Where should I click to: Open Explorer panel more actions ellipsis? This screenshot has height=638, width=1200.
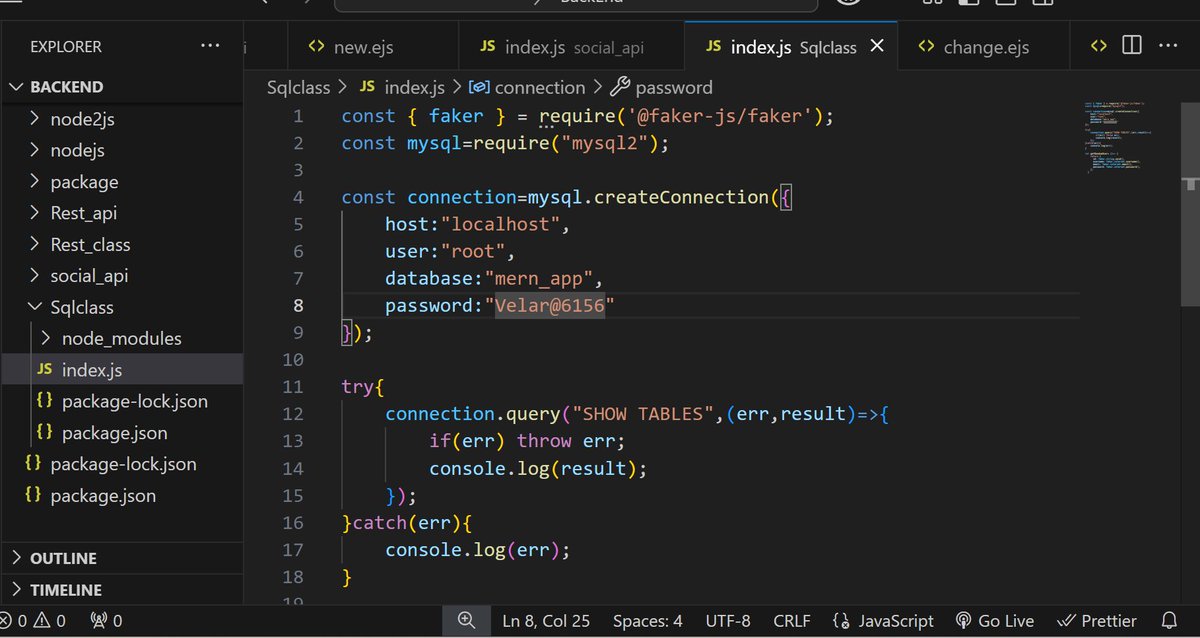tap(210, 46)
